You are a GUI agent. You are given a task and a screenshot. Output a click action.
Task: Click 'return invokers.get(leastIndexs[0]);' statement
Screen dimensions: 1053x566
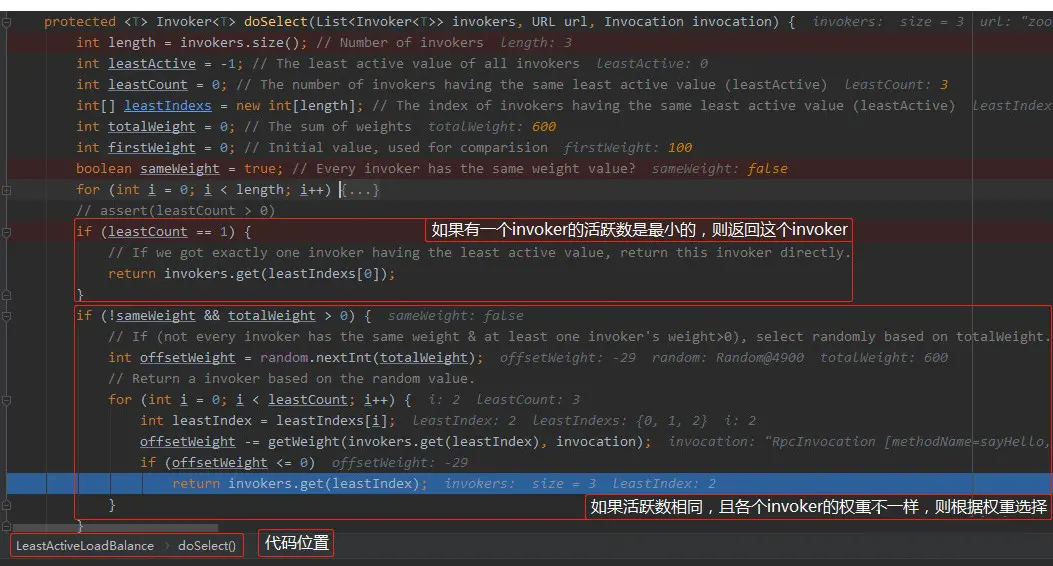pyautogui.click(x=252, y=274)
